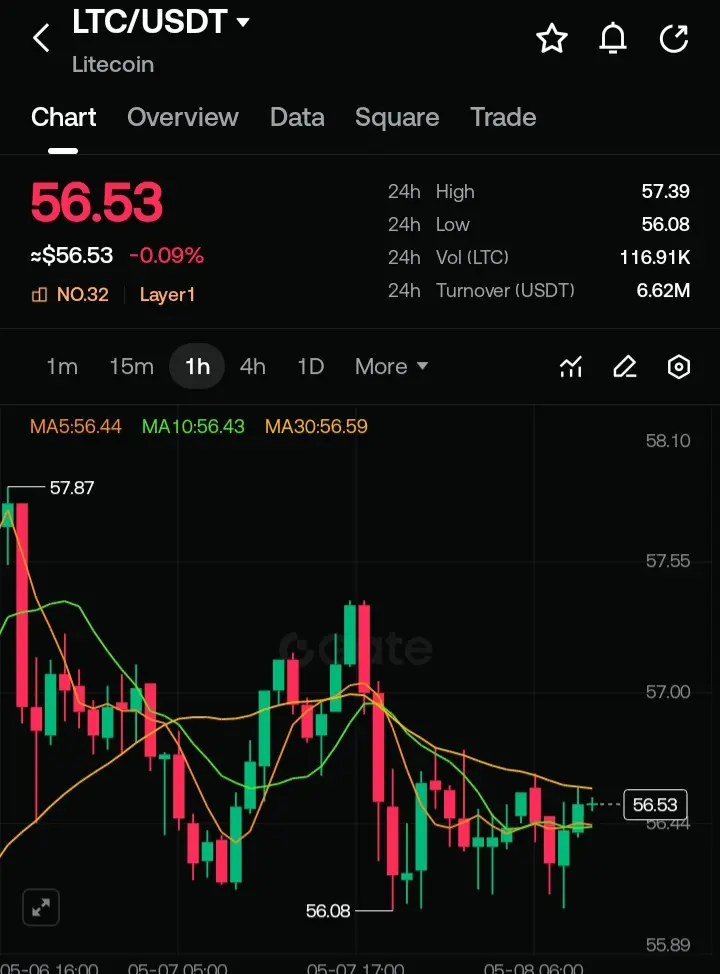Tap the MA5:56.44 indicator label
The image size is (720, 974).
click(x=76, y=426)
